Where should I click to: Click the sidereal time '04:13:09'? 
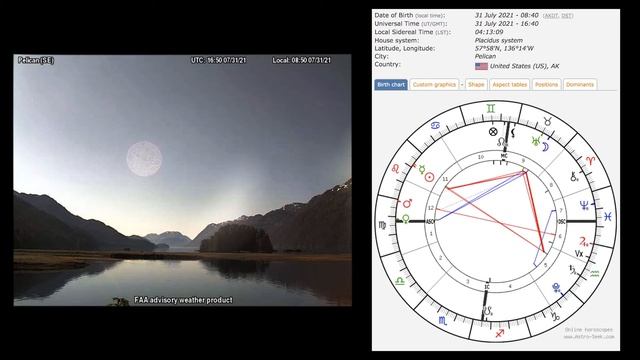[489, 32]
